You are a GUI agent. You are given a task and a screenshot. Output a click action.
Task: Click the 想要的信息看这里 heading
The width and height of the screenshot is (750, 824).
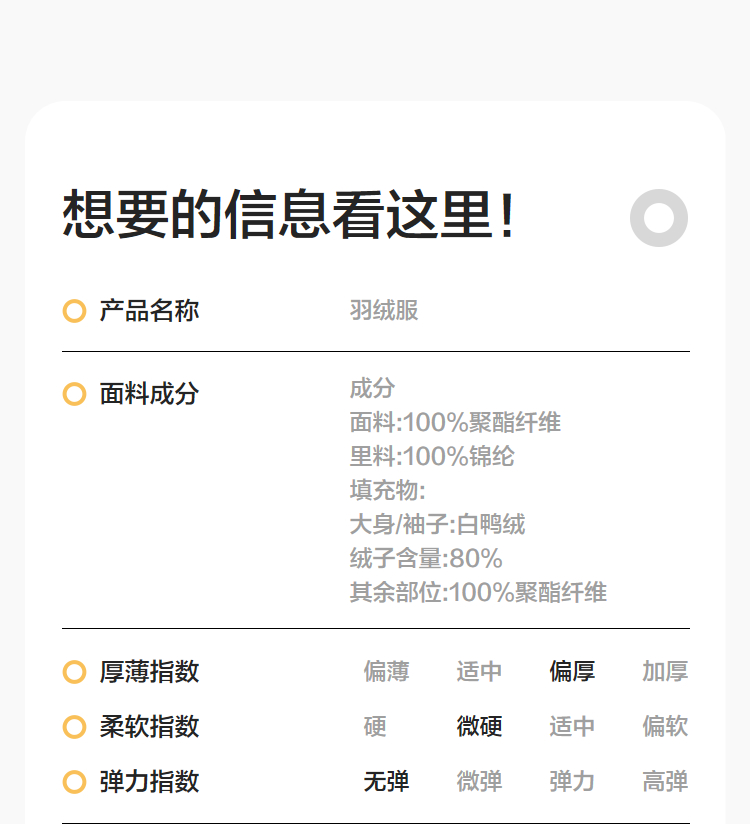[290, 216]
